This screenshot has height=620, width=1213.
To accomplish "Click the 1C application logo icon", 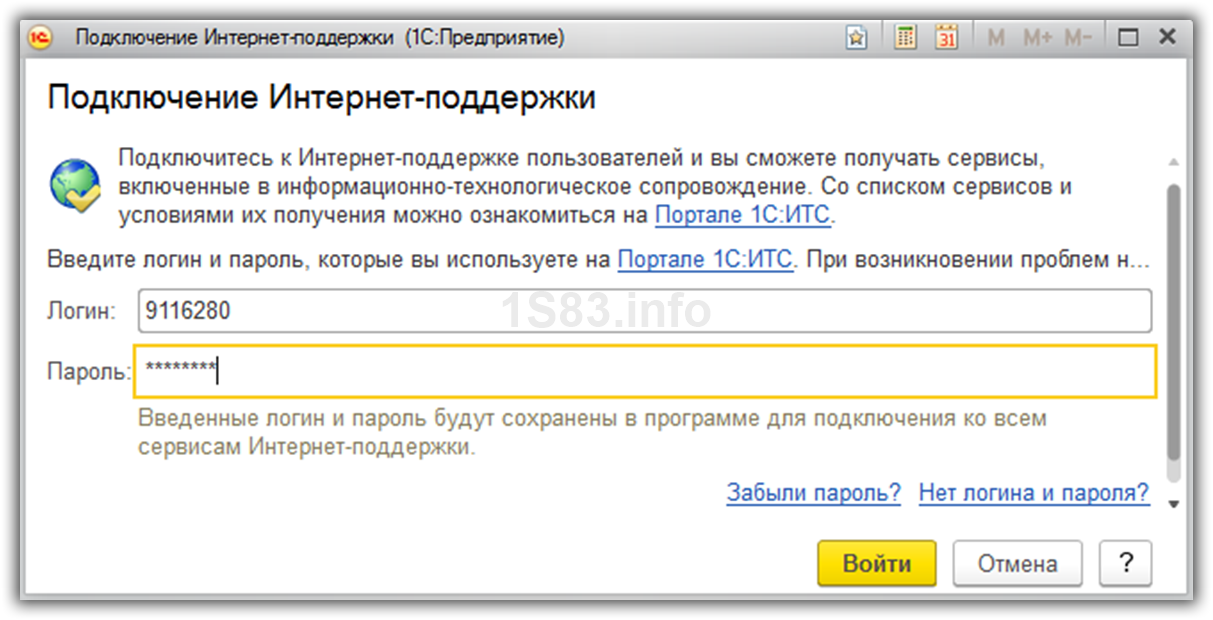I will 40,38.
